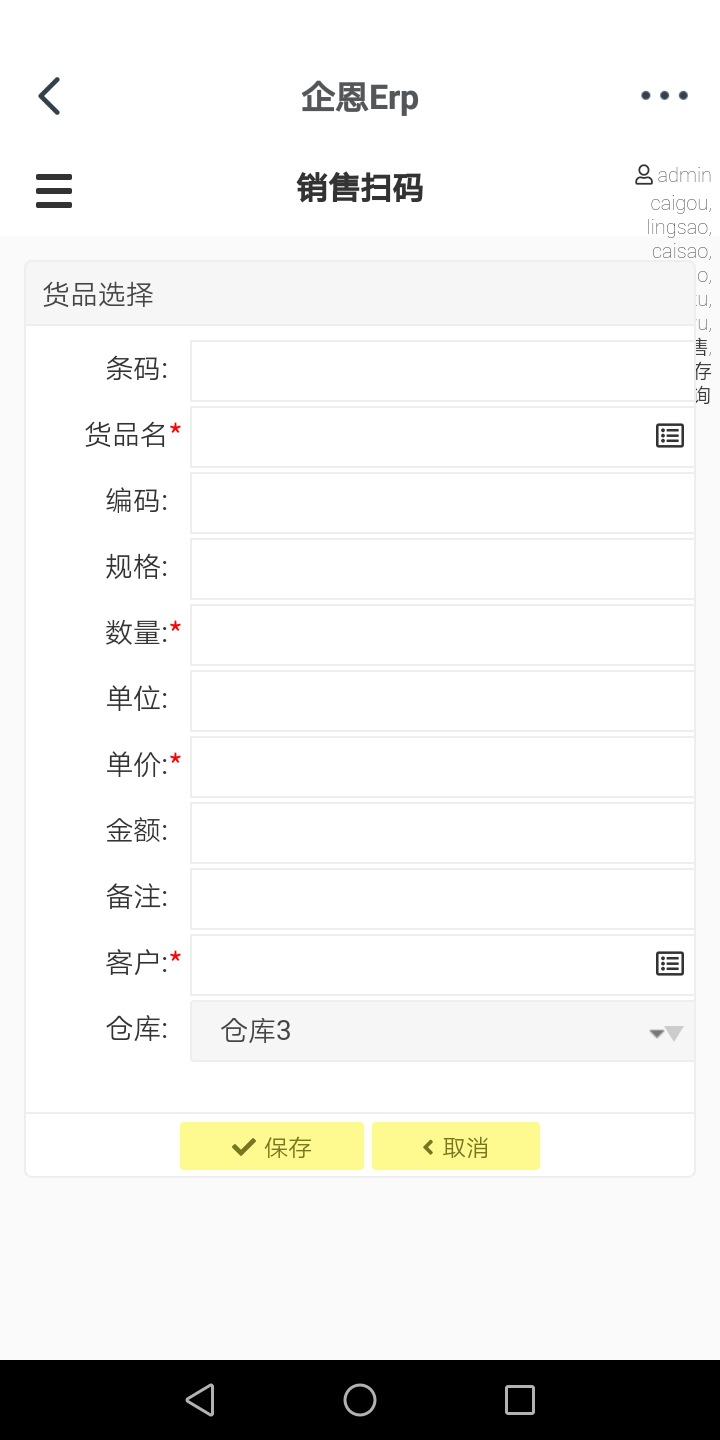Click the 保存 save button
720x1440 pixels.
pos(272,1147)
